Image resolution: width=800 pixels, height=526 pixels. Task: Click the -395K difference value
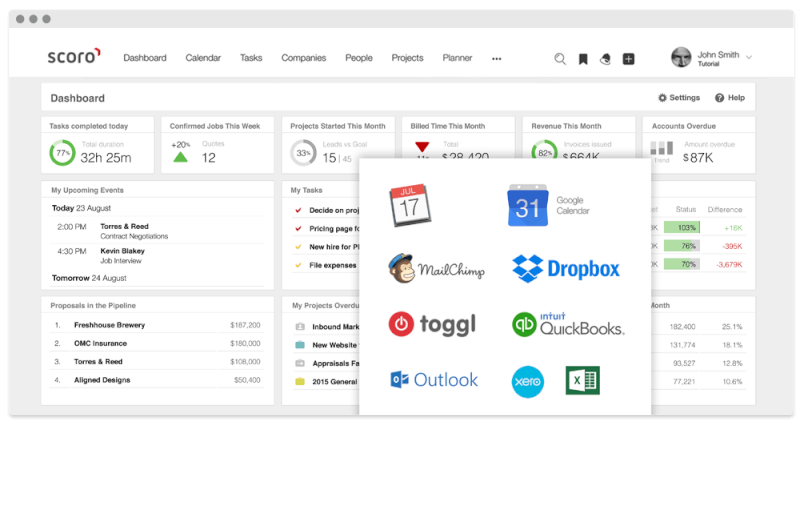point(732,246)
